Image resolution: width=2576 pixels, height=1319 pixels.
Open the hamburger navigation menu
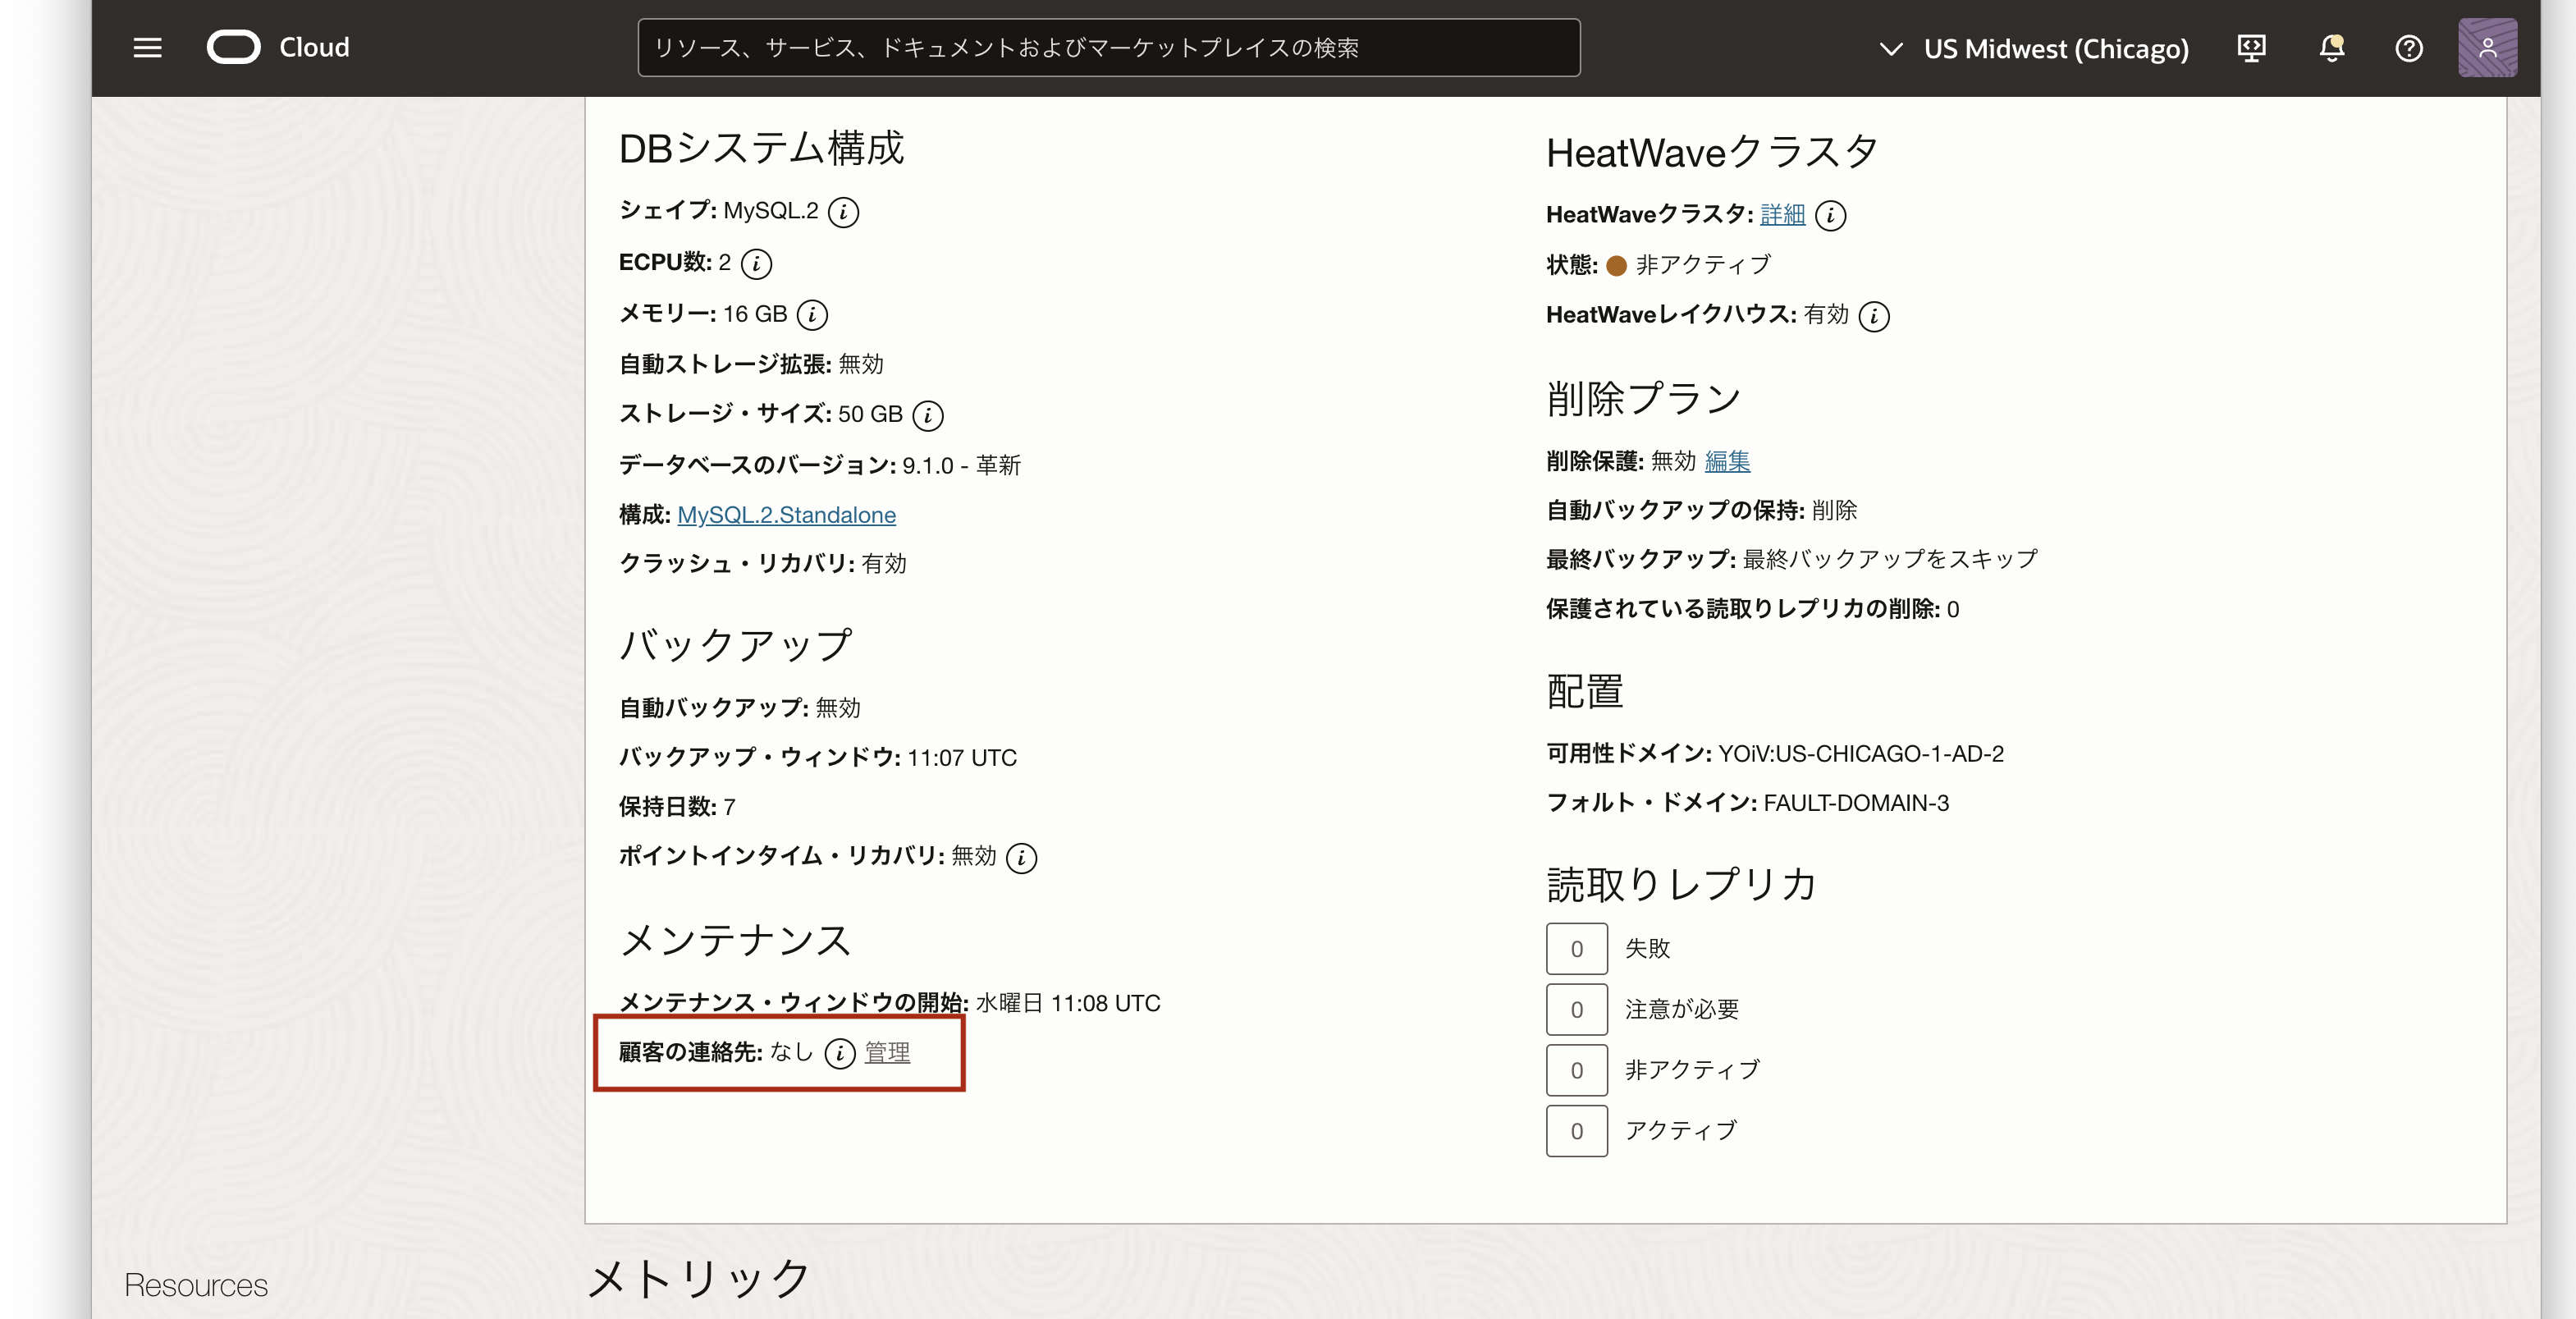[x=147, y=48]
